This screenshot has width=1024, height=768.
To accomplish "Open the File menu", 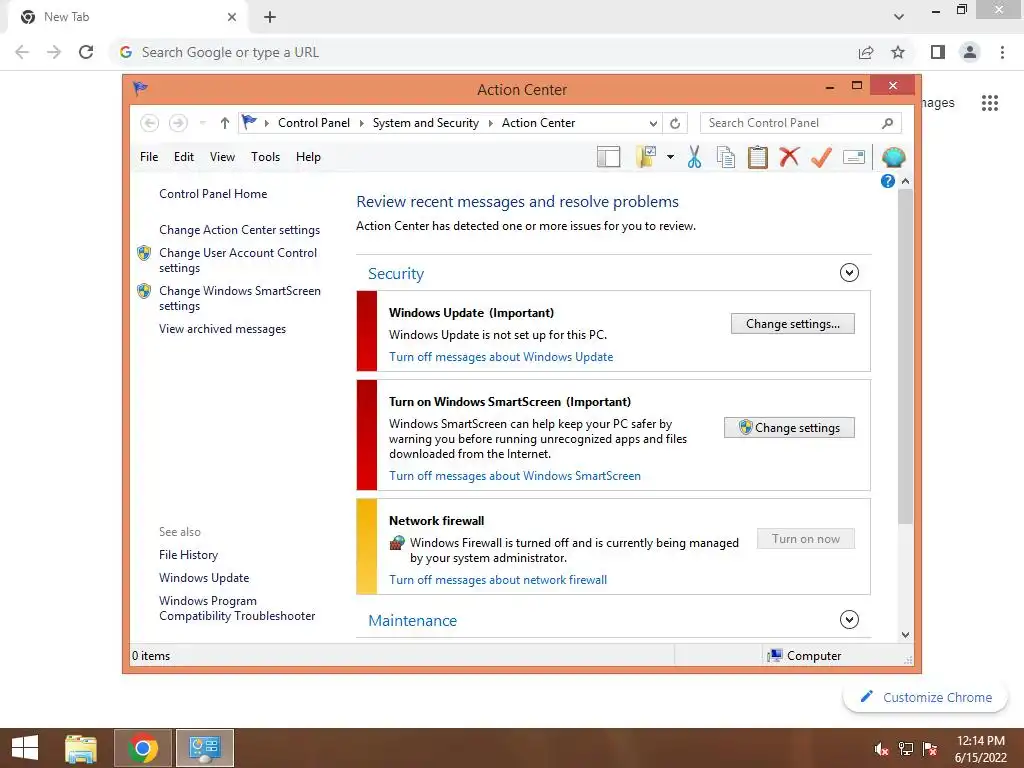I will click(x=149, y=157).
